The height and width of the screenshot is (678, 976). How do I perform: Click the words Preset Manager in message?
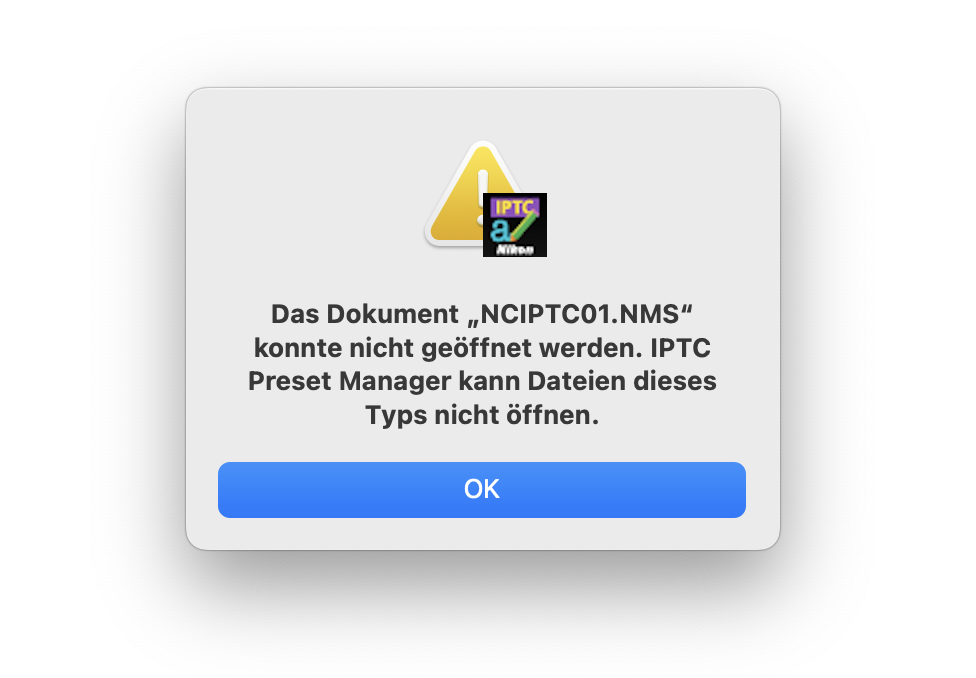pos(349,381)
